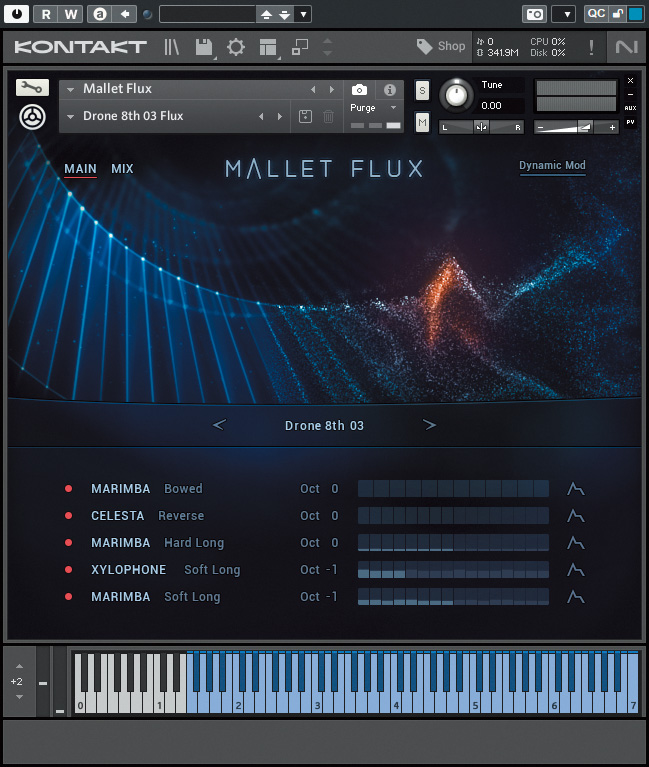Image resolution: width=649 pixels, height=767 pixels.
Task: Click the save snapshot icon
Action: 305,116
